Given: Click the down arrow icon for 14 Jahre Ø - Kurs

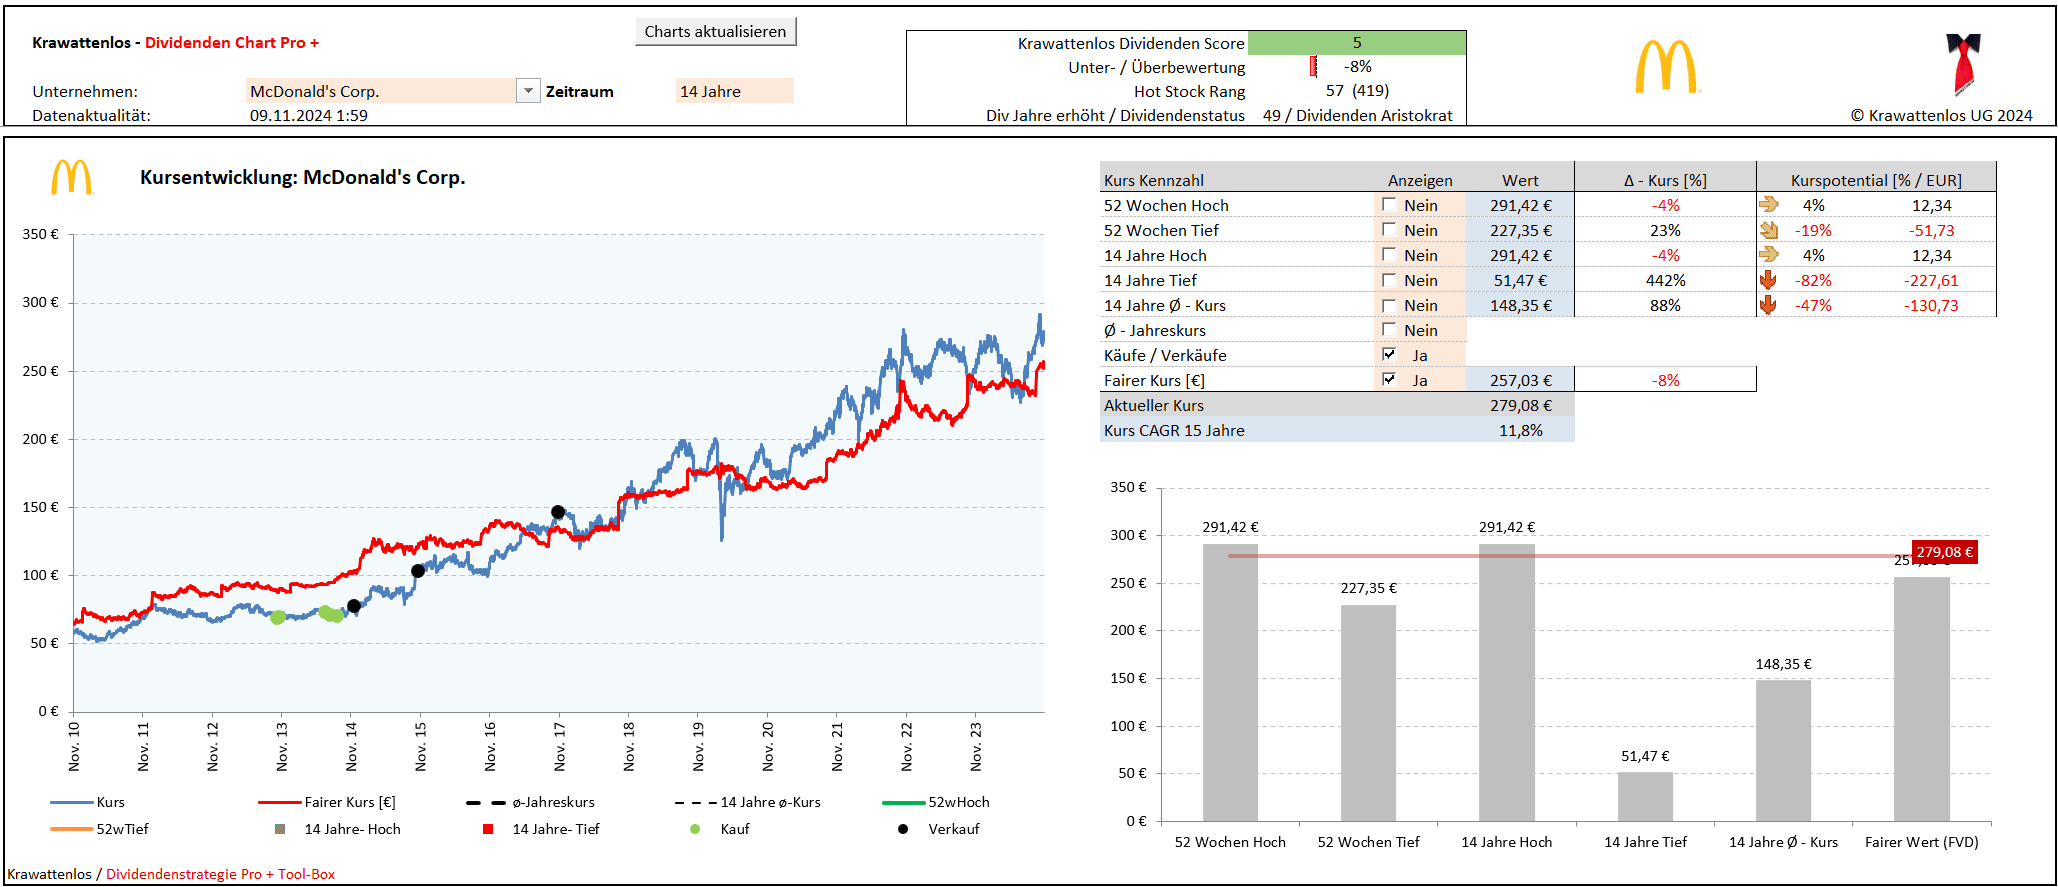Looking at the screenshot, I should tap(1768, 305).
